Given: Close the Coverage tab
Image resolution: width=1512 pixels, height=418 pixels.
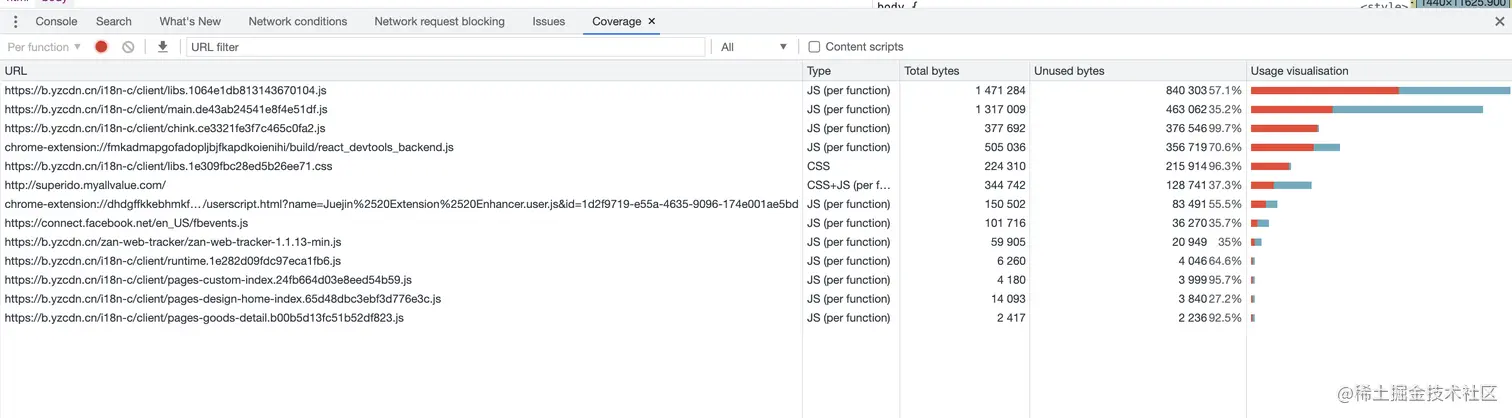Looking at the screenshot, I should (652, 21).
